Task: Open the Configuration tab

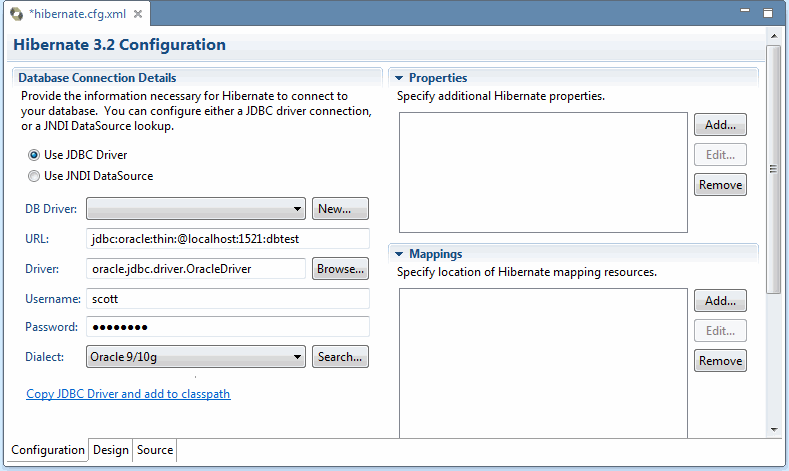Action: (48, 450)
